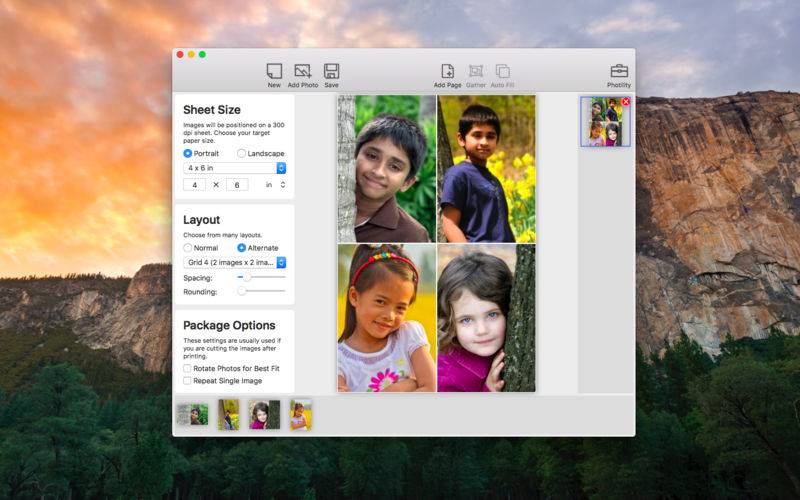Click the New sheet icon
Viewport: 800px width, 500px height.
coord(274,72)
